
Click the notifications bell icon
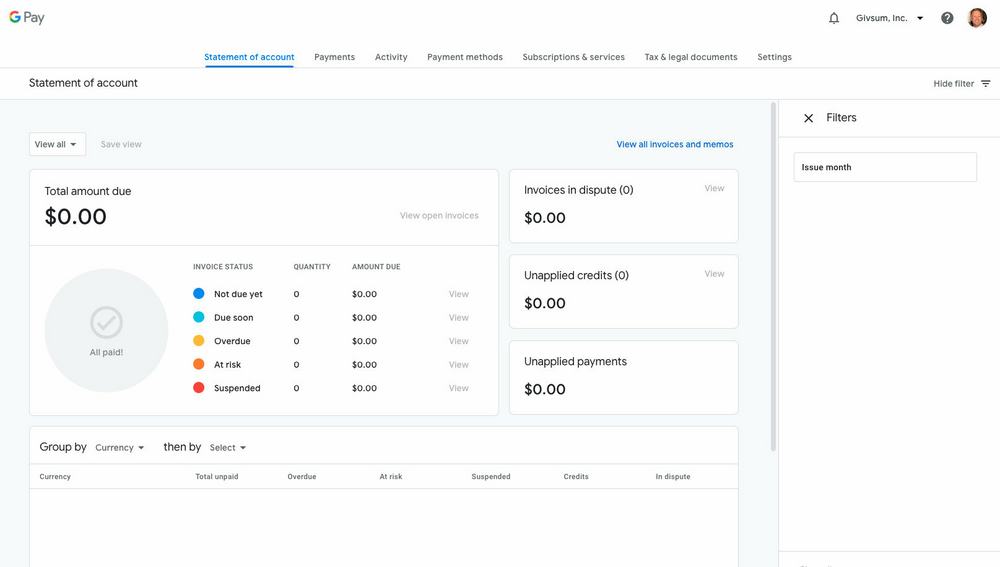click(x=834, y=18)
